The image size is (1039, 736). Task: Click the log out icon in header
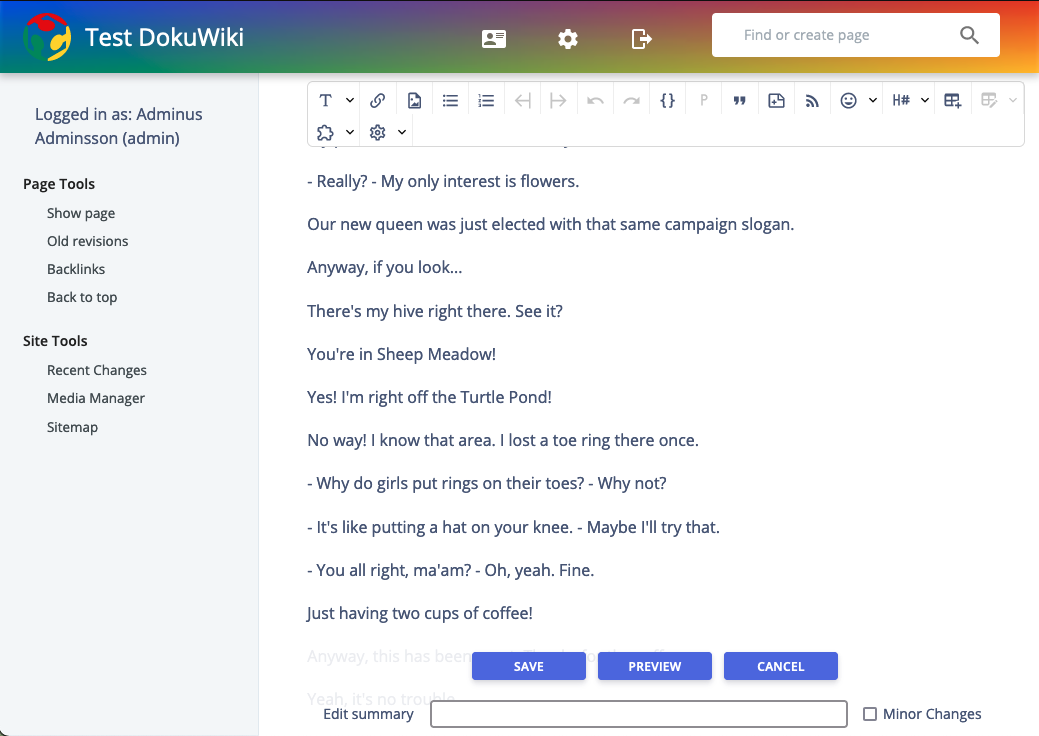point(641,39)
